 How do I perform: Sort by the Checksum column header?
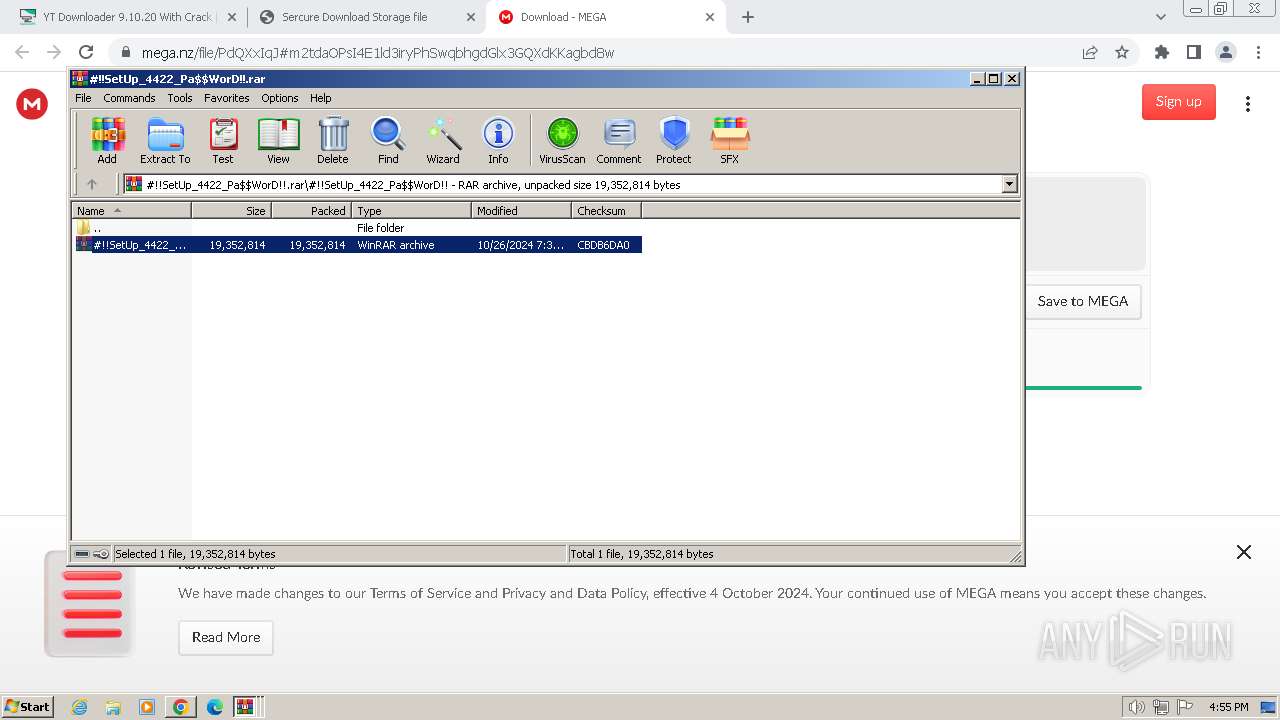click(x=606, y=210)
